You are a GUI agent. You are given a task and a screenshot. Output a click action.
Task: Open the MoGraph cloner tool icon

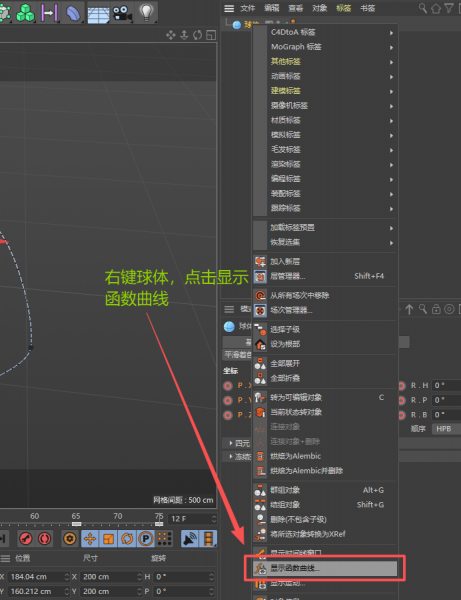(25, 12)
